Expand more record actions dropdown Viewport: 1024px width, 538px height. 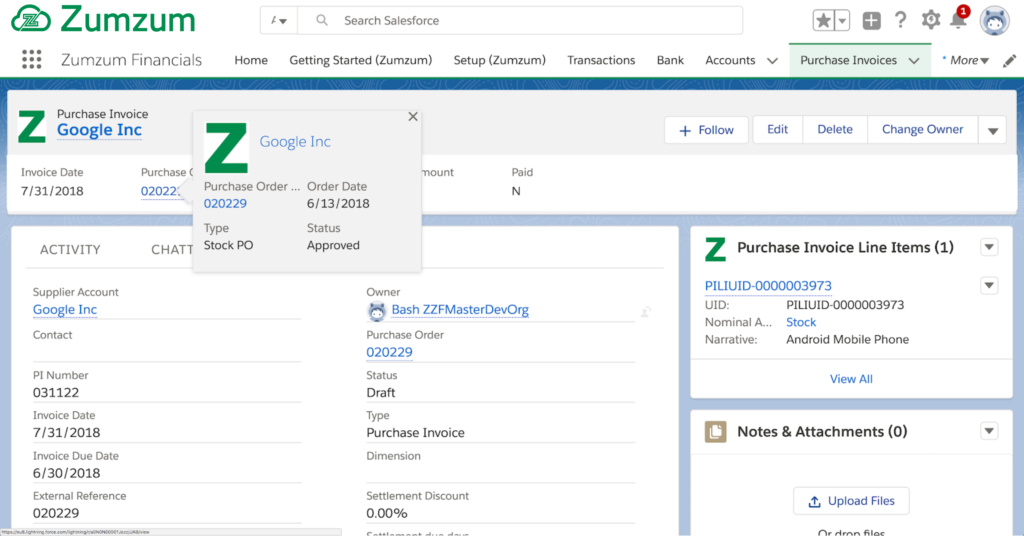point(993,130)
